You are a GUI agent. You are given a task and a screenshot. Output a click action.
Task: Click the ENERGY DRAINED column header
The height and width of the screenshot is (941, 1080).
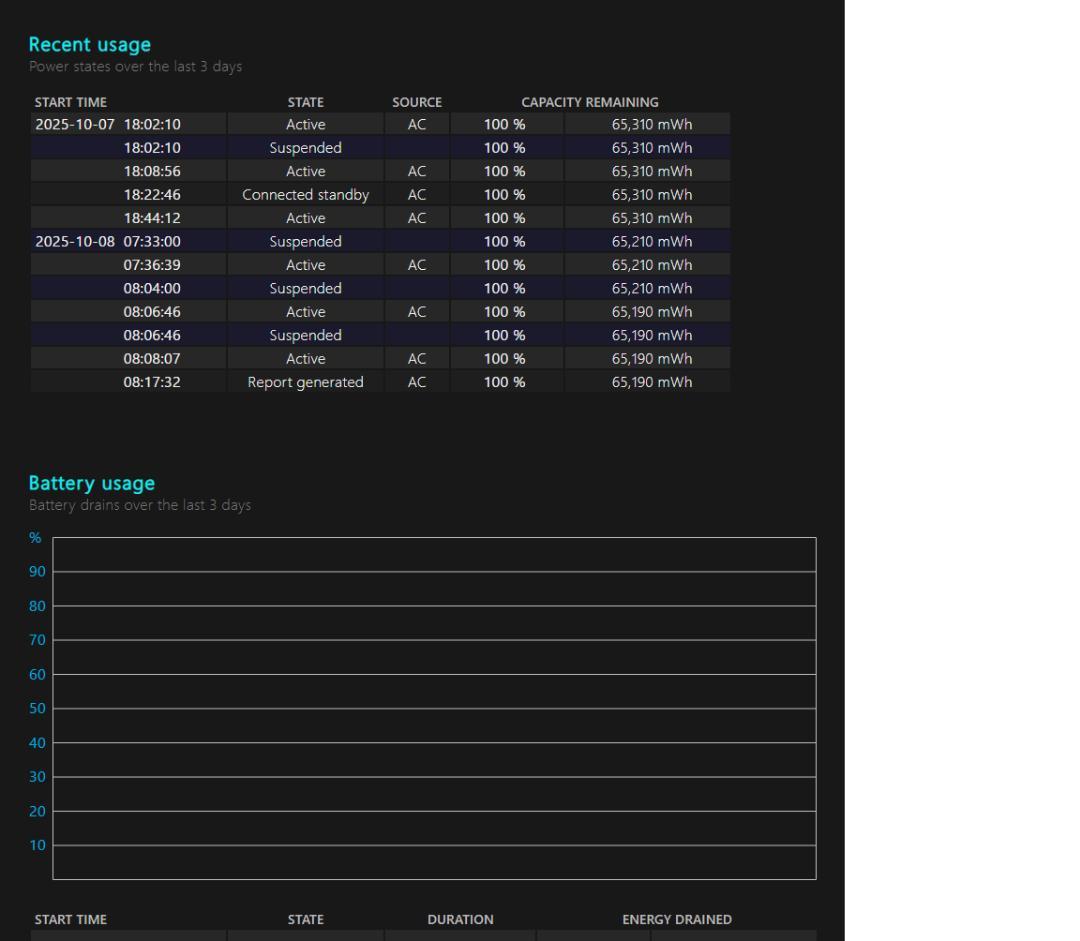[677, 920]
